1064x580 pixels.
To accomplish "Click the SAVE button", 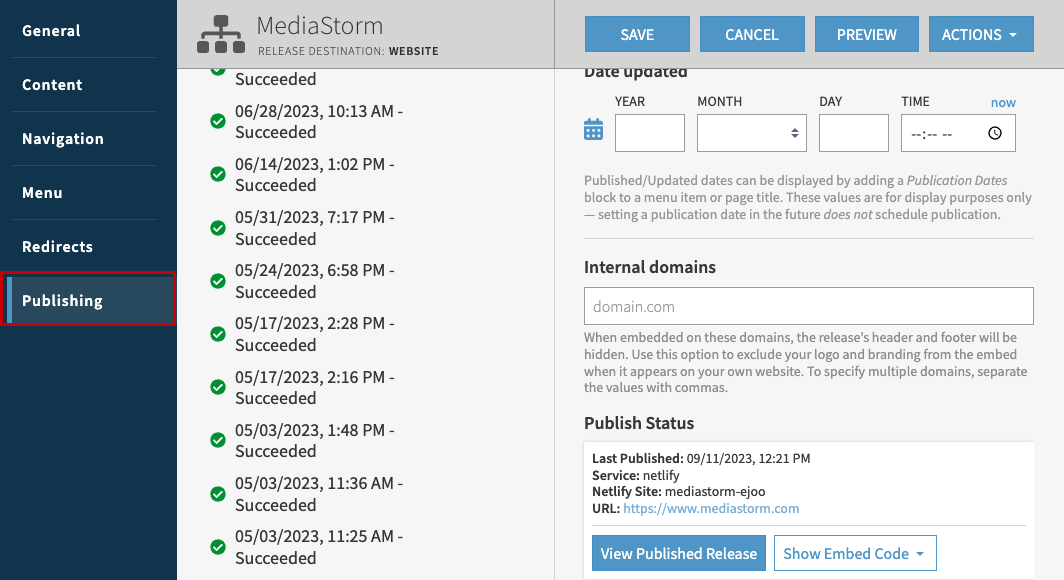I will pos(637,33).
